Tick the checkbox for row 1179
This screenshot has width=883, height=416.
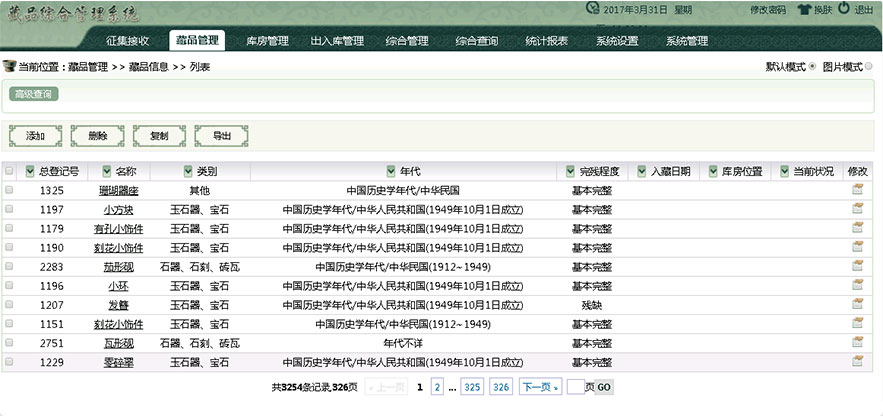tap(10, 229)
